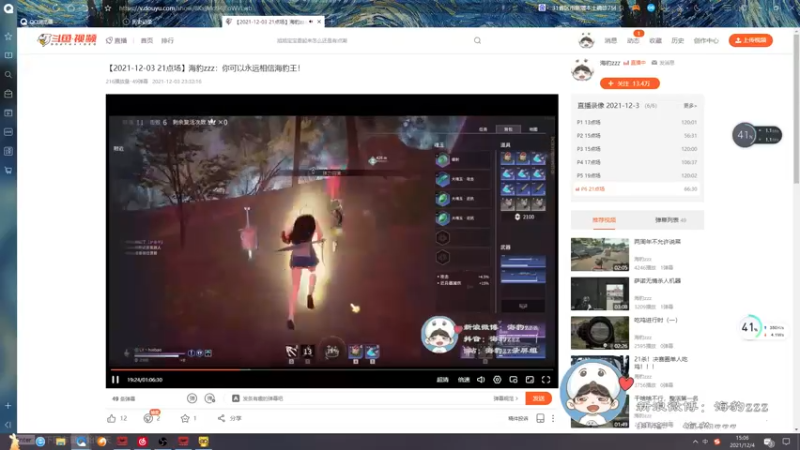Click the Douyu video site logo

click(x=67, y=40)
